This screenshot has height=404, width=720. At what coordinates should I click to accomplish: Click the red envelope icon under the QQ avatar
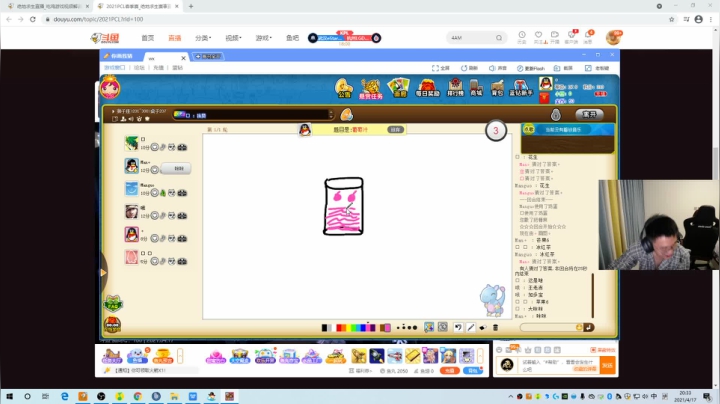coord(544,98)
